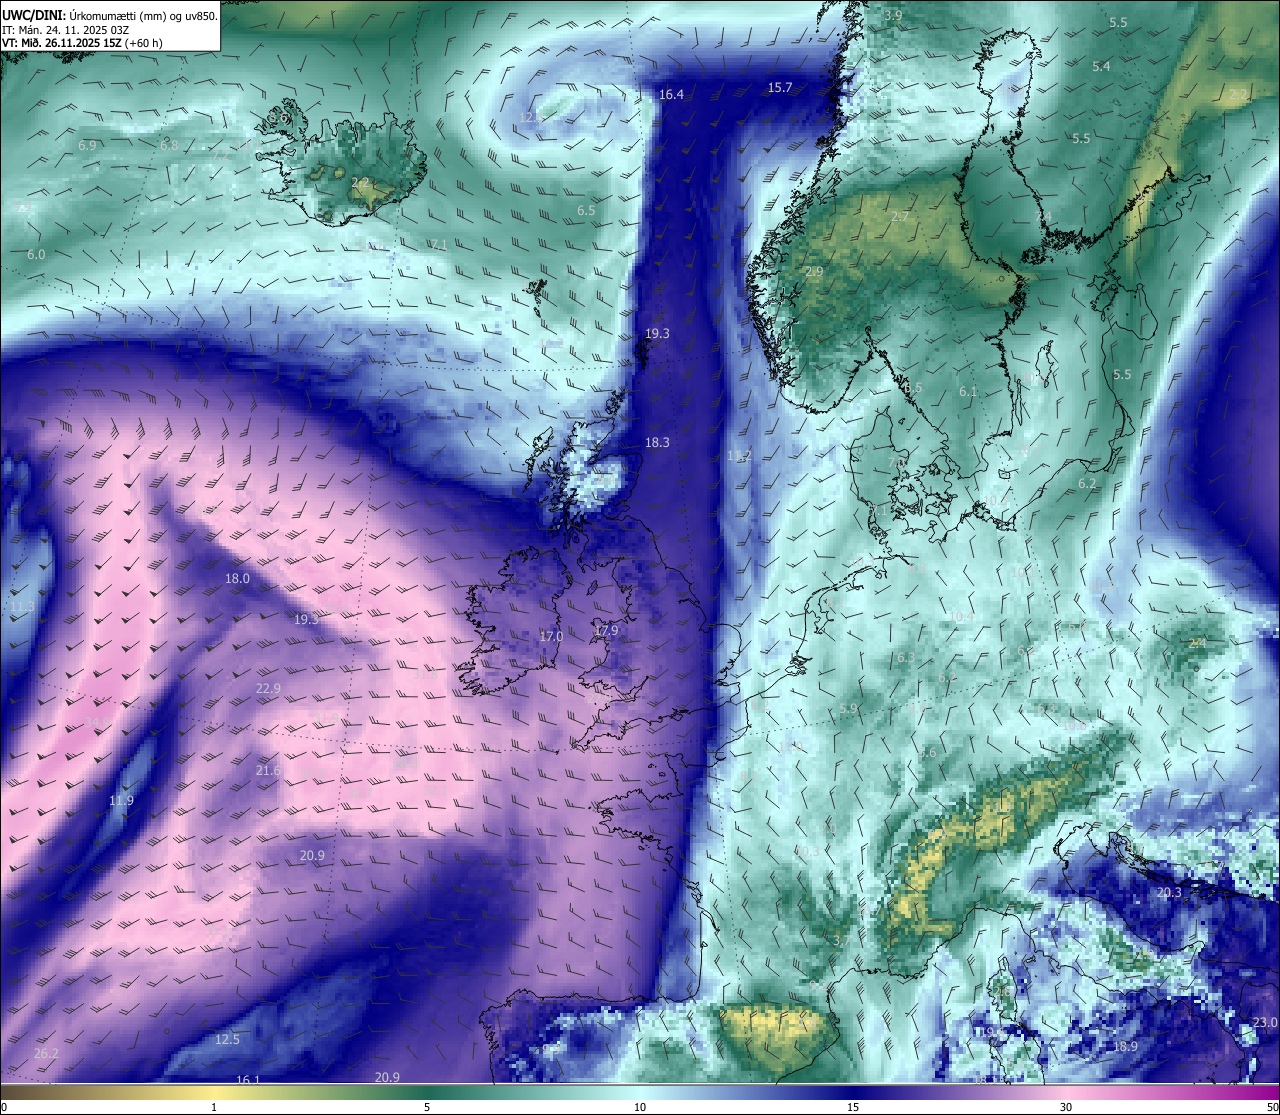Screen dimensions: 1280x1115
Task: Click the value 20.3 over the Adriatic
Action: 1169,893
